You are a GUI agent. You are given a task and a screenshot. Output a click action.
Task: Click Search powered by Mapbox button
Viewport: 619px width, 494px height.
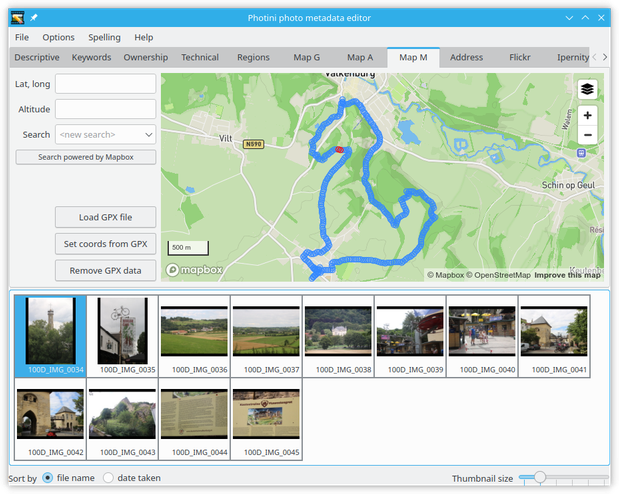pyautogui.click(x=86, y=157)
